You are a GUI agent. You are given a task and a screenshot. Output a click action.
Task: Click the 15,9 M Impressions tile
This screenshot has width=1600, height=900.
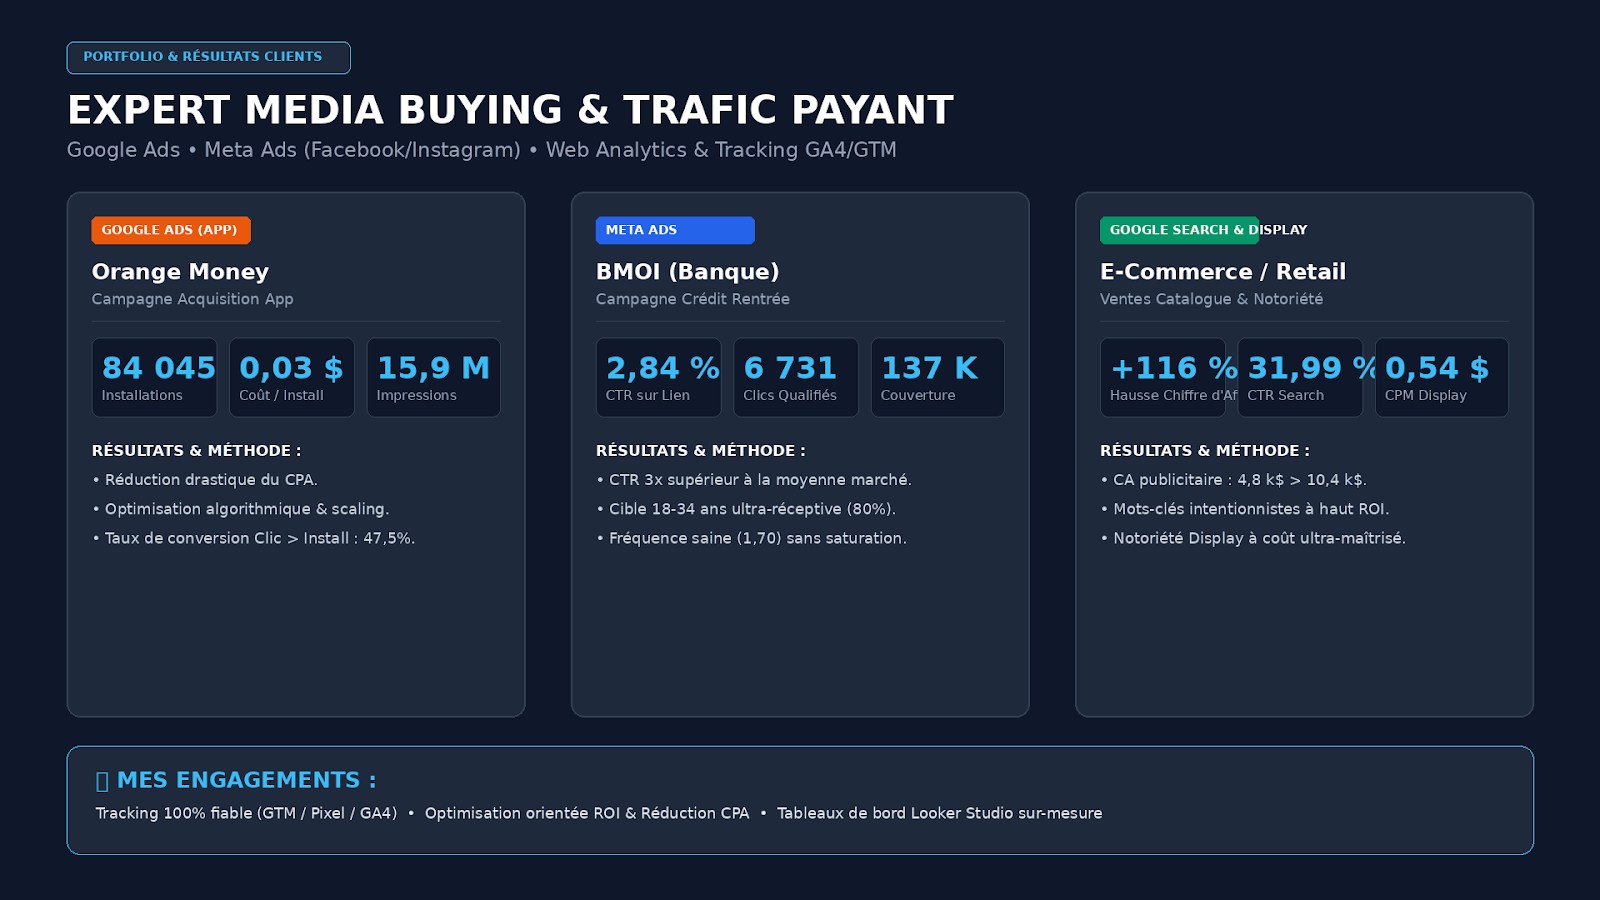pos(434,377)
